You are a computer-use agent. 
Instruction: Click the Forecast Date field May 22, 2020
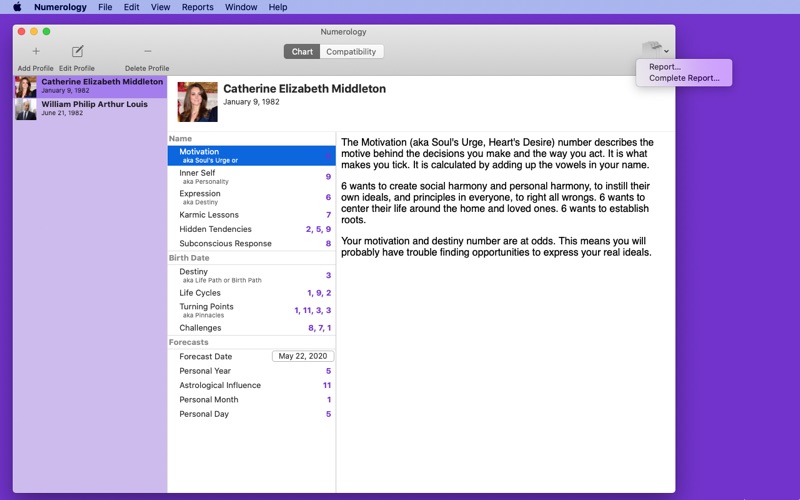pos(303,356)
